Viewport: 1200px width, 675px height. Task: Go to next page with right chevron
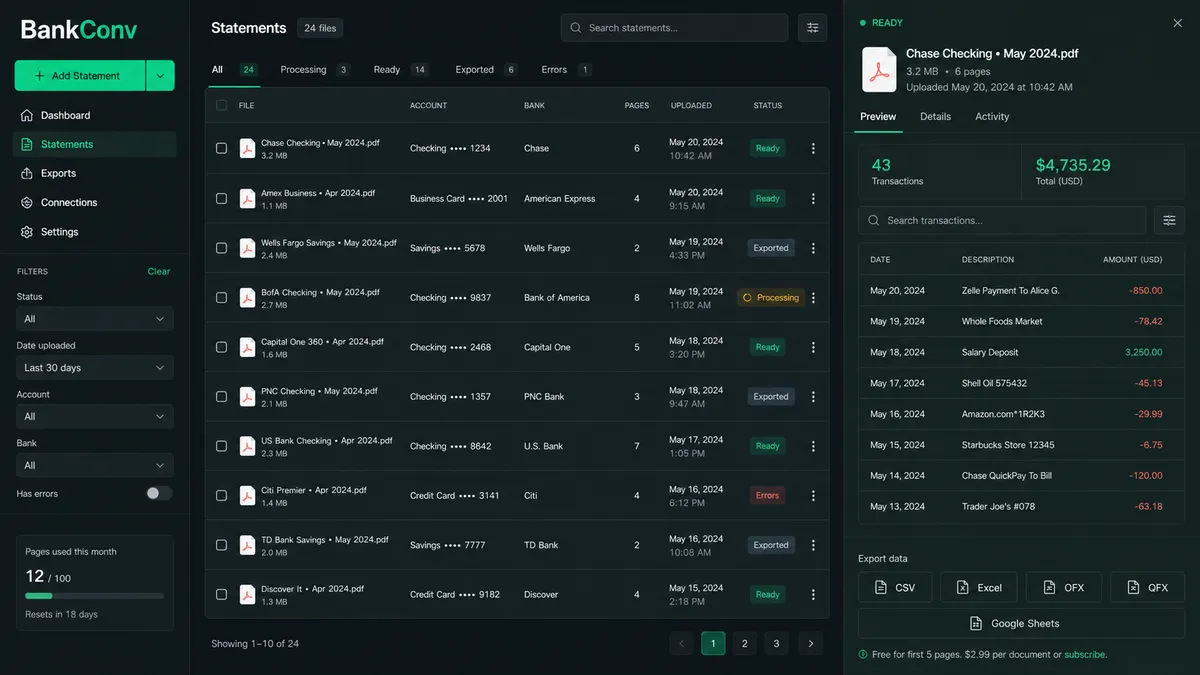click(811, 643)
